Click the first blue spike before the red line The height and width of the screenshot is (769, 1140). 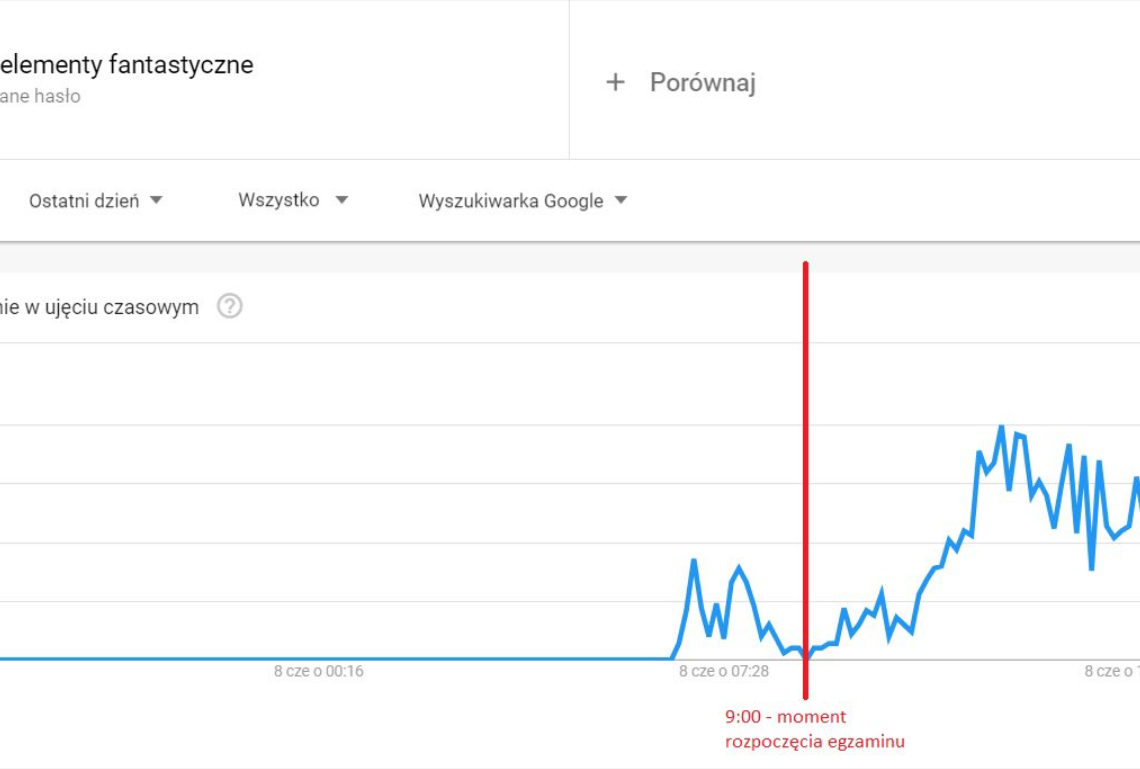pyautogui.click(x=693, y=561)
